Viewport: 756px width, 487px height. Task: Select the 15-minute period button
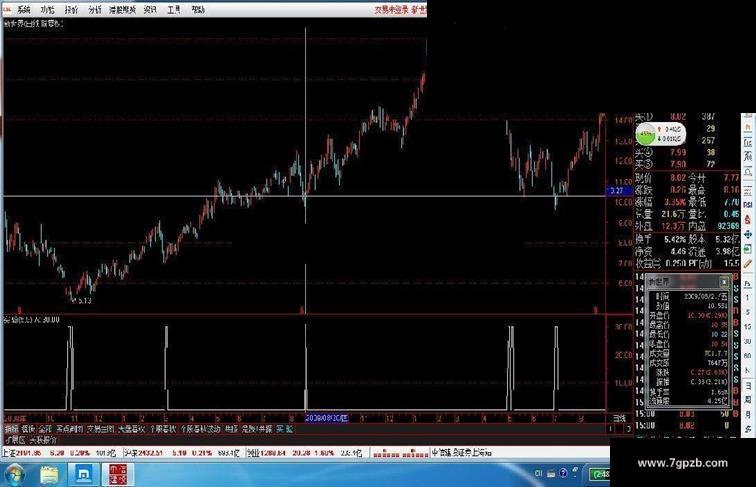pos(748,327)
